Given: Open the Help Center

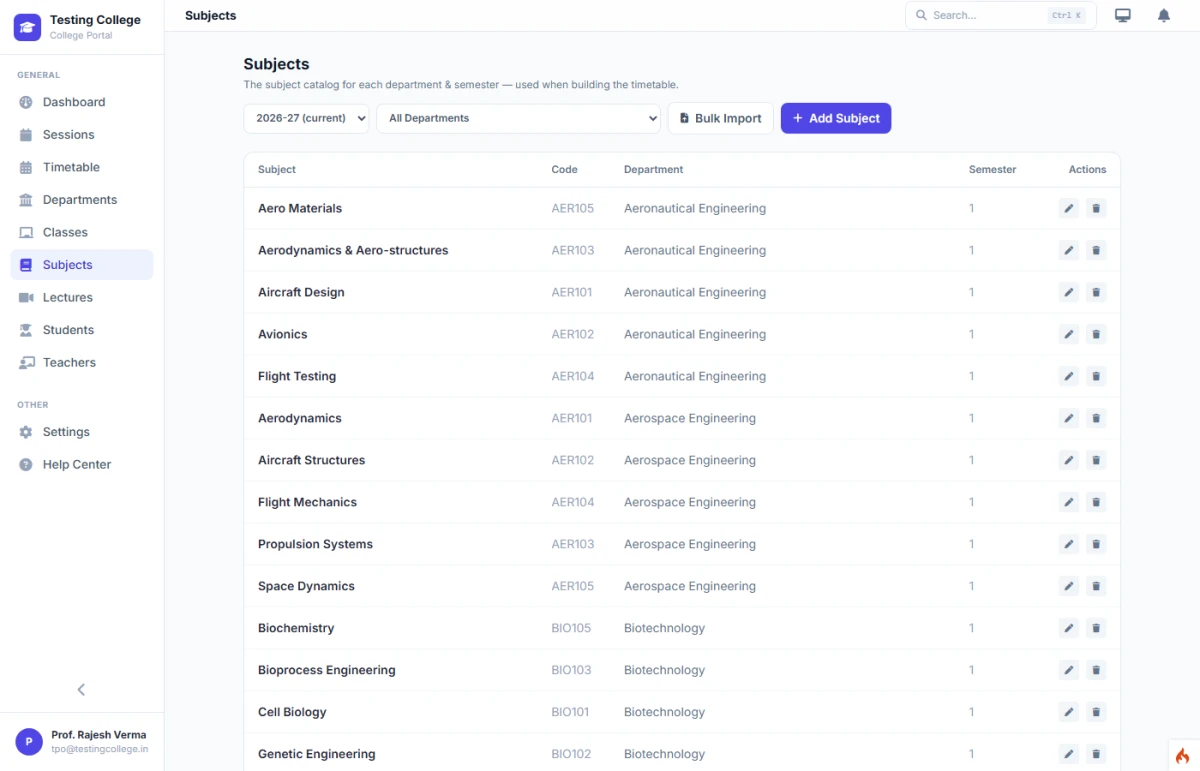Looking at the screenshot, I should point(82,464).
